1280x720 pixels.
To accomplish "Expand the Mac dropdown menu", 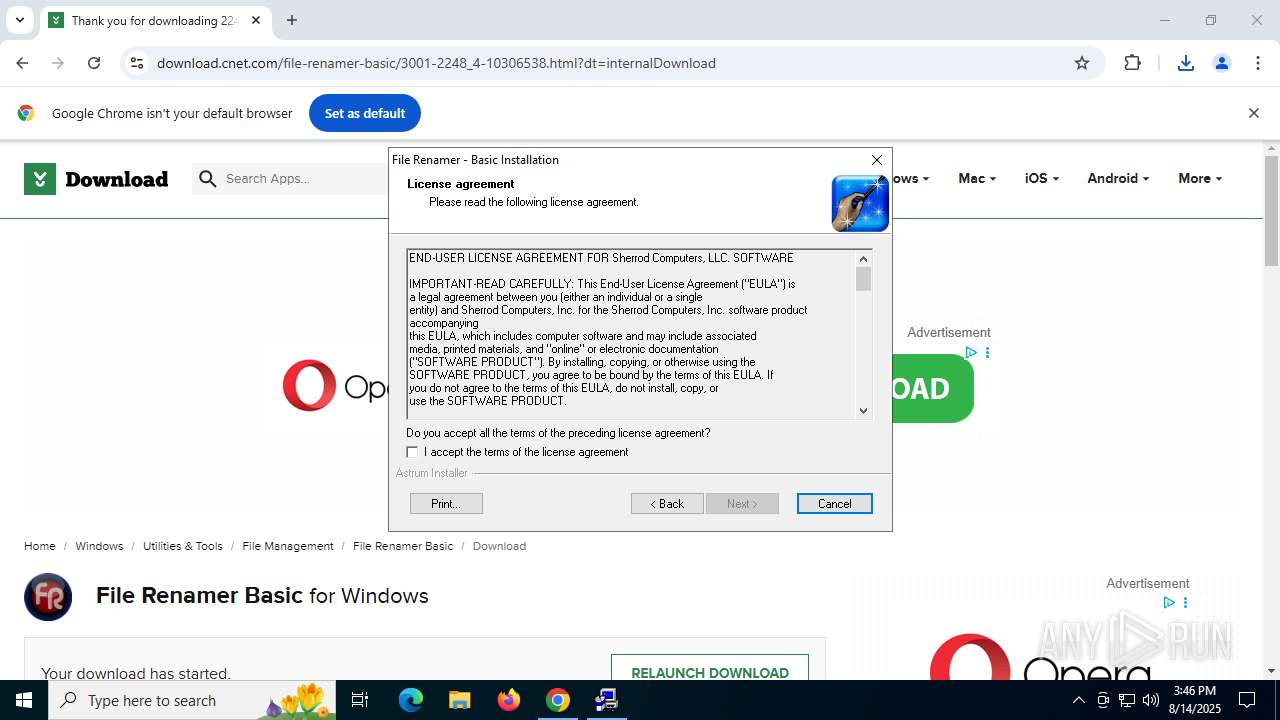I will tap(977, 178).
